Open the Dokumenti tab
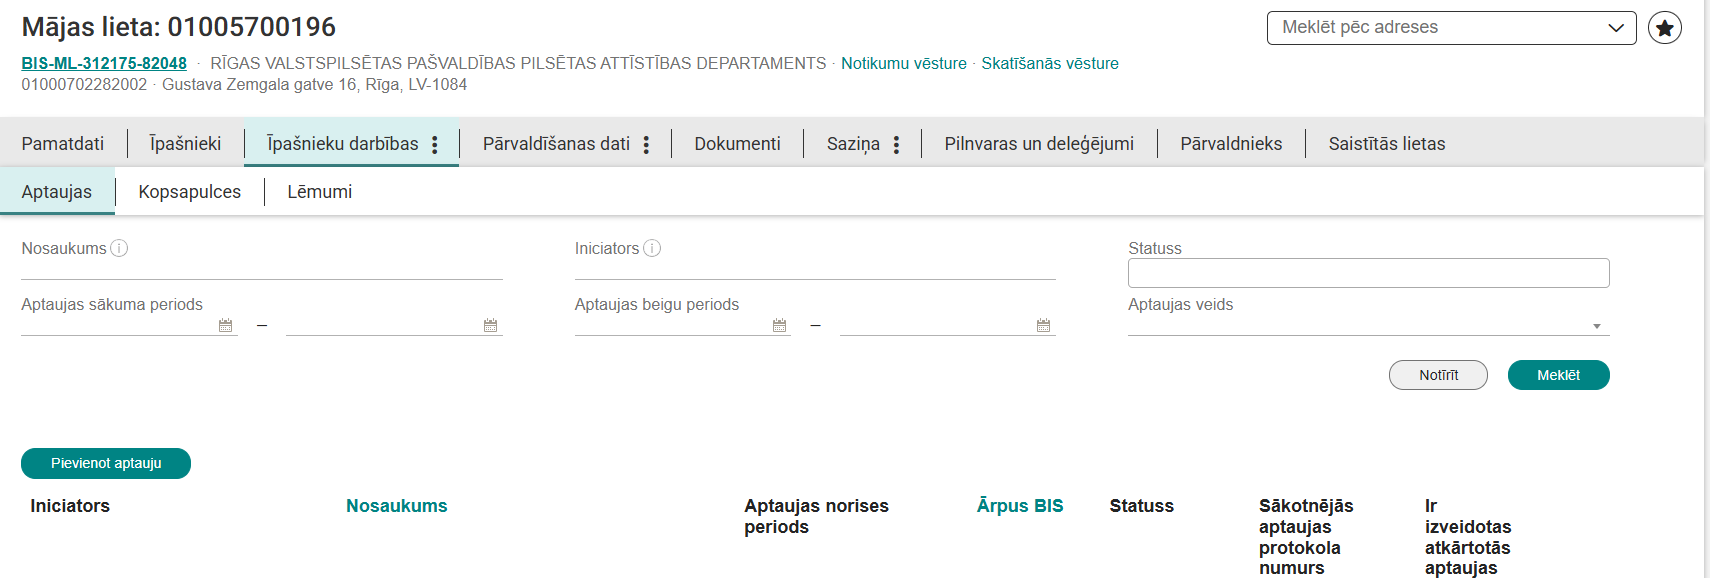This screenshot has width=1710, height=578. (x=737, y=144)
